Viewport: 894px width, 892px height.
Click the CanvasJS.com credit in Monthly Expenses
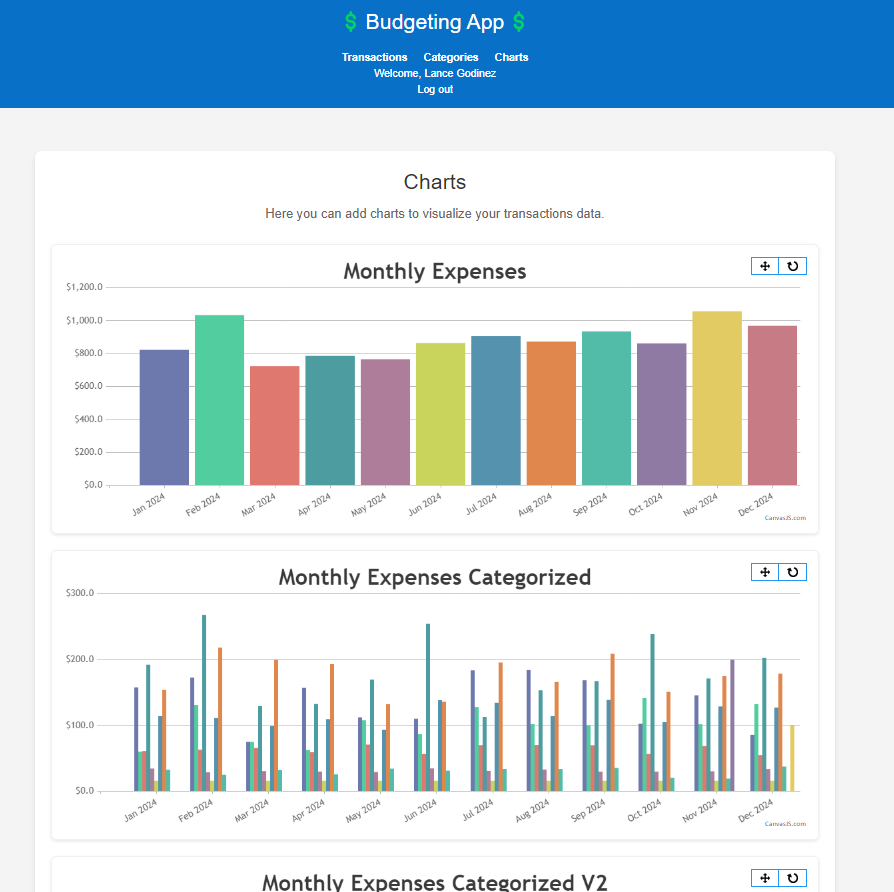pos(785,518)
